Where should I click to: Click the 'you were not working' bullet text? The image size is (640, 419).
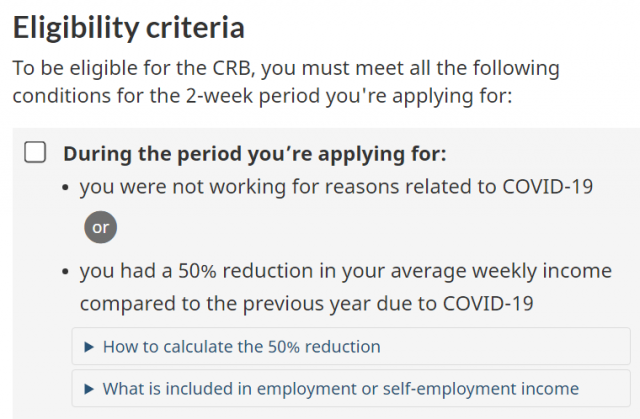336,187
